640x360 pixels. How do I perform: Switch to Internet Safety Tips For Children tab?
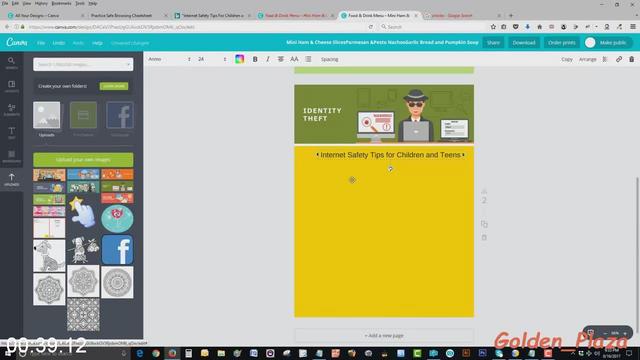[x=212, y=16]
